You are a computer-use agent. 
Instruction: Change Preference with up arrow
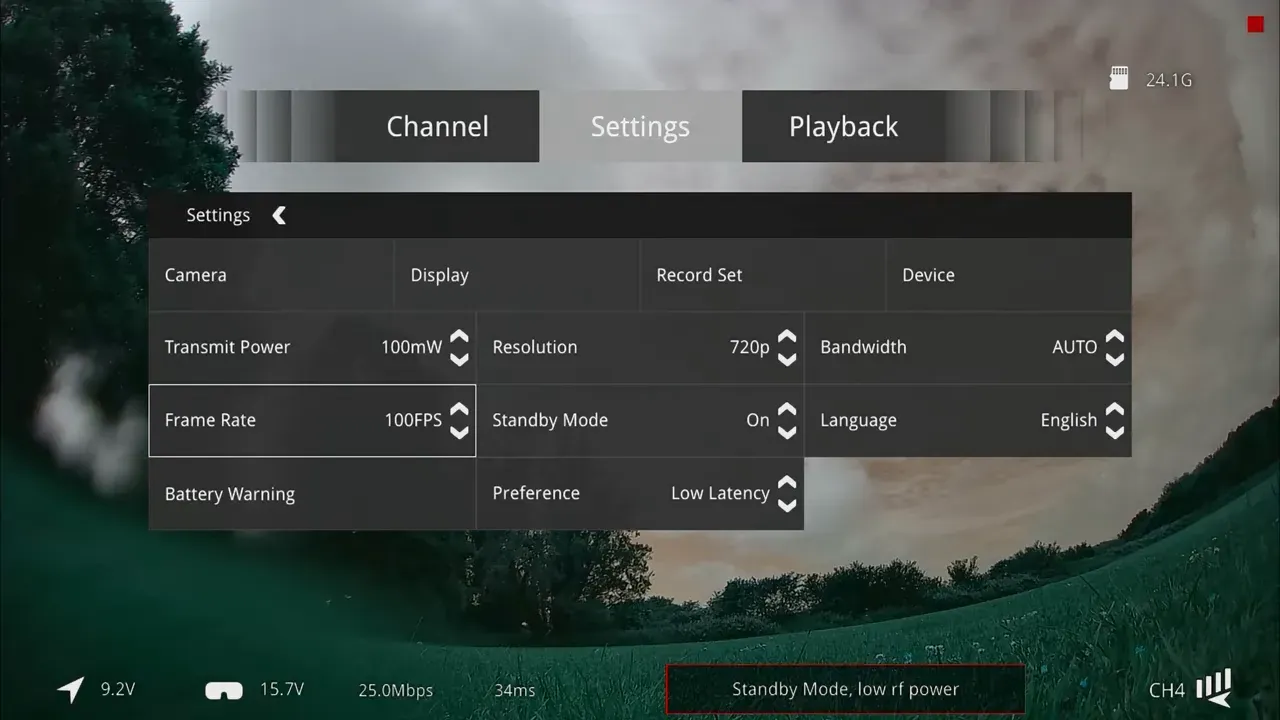(787, 483)
